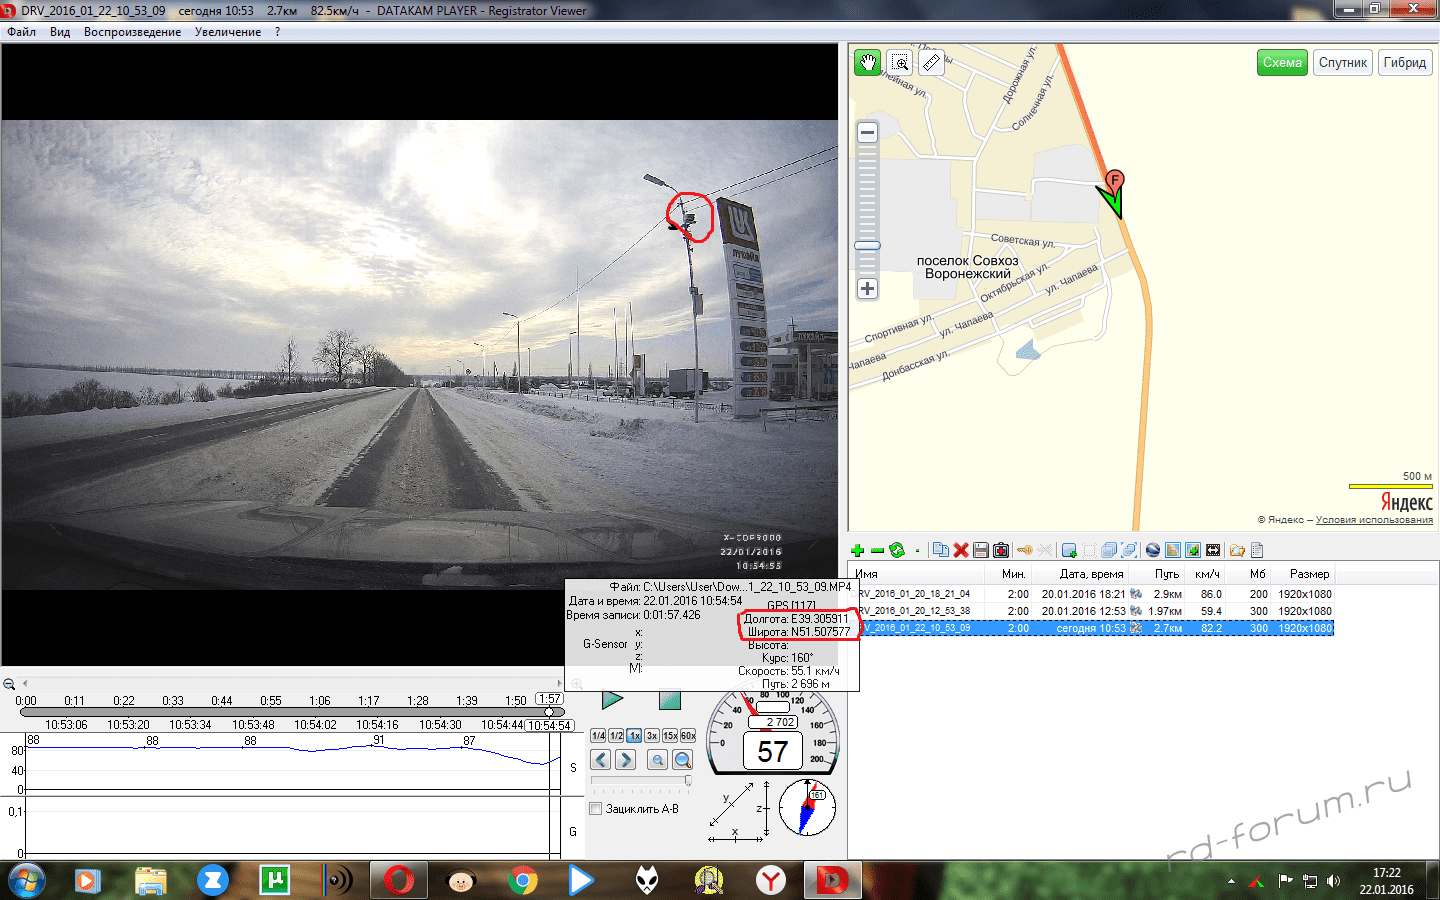Select the map ruler measurement tool
The height and width of the screenshot is (900, 1440).
pyautogui.click(x=931, y=63)
